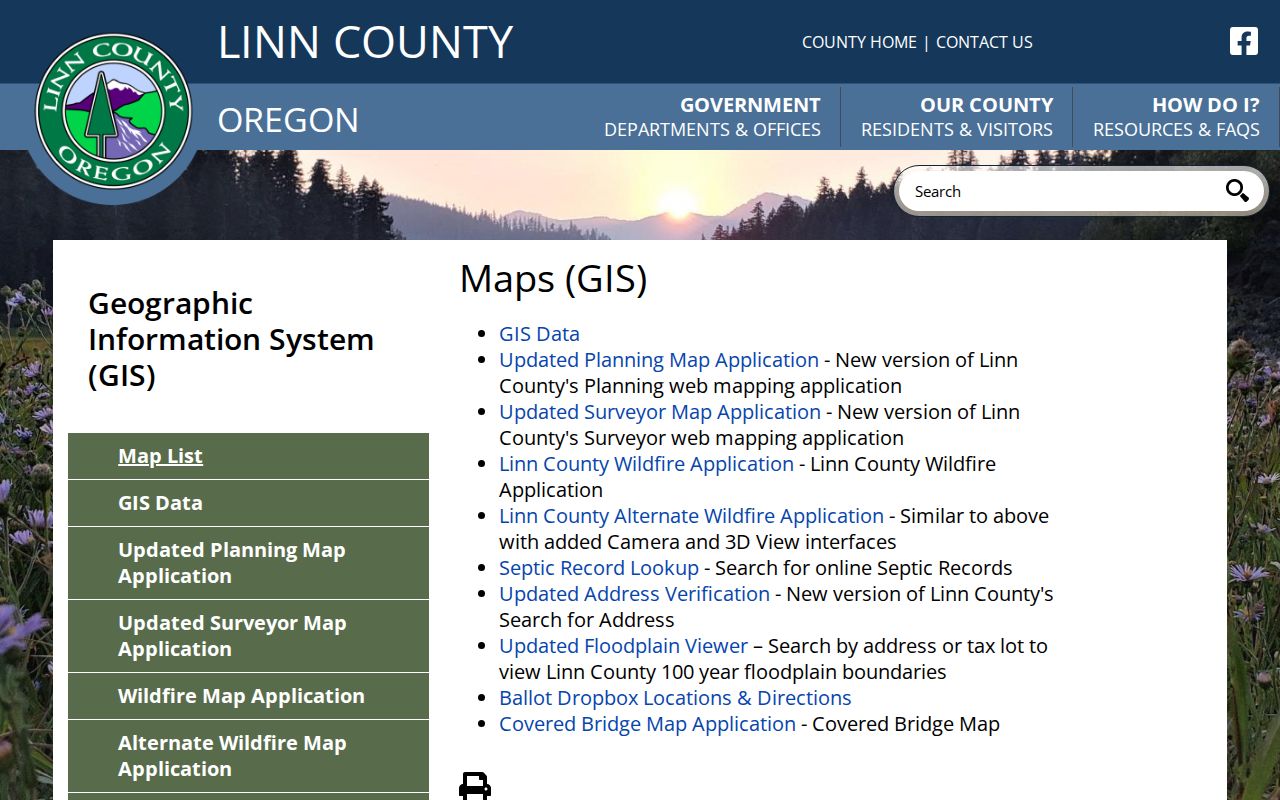Click the GIS Data link in the list
Image resolution: width=1280 pixels, height=800 pixels.
click(539, 334)
